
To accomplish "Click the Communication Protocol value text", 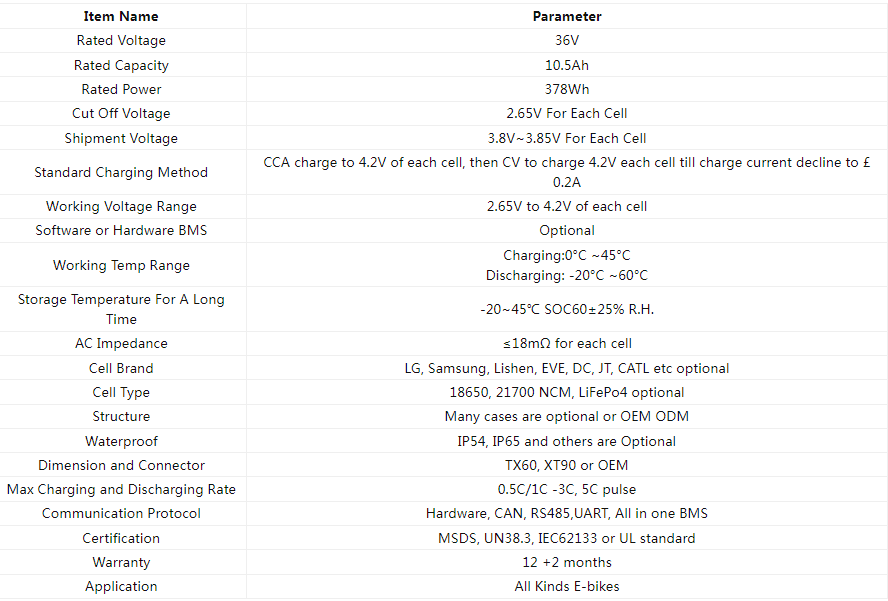I will tap(567, 514).
